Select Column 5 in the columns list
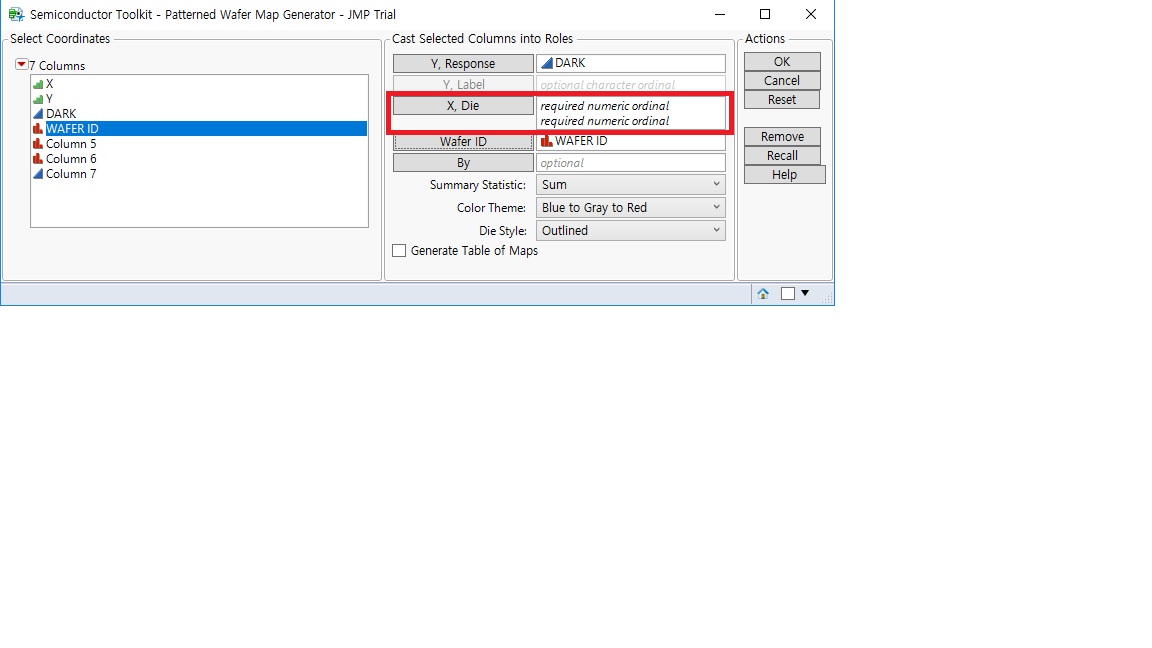The width and height of the screenshot is (1152, 648). coord(71,143)
